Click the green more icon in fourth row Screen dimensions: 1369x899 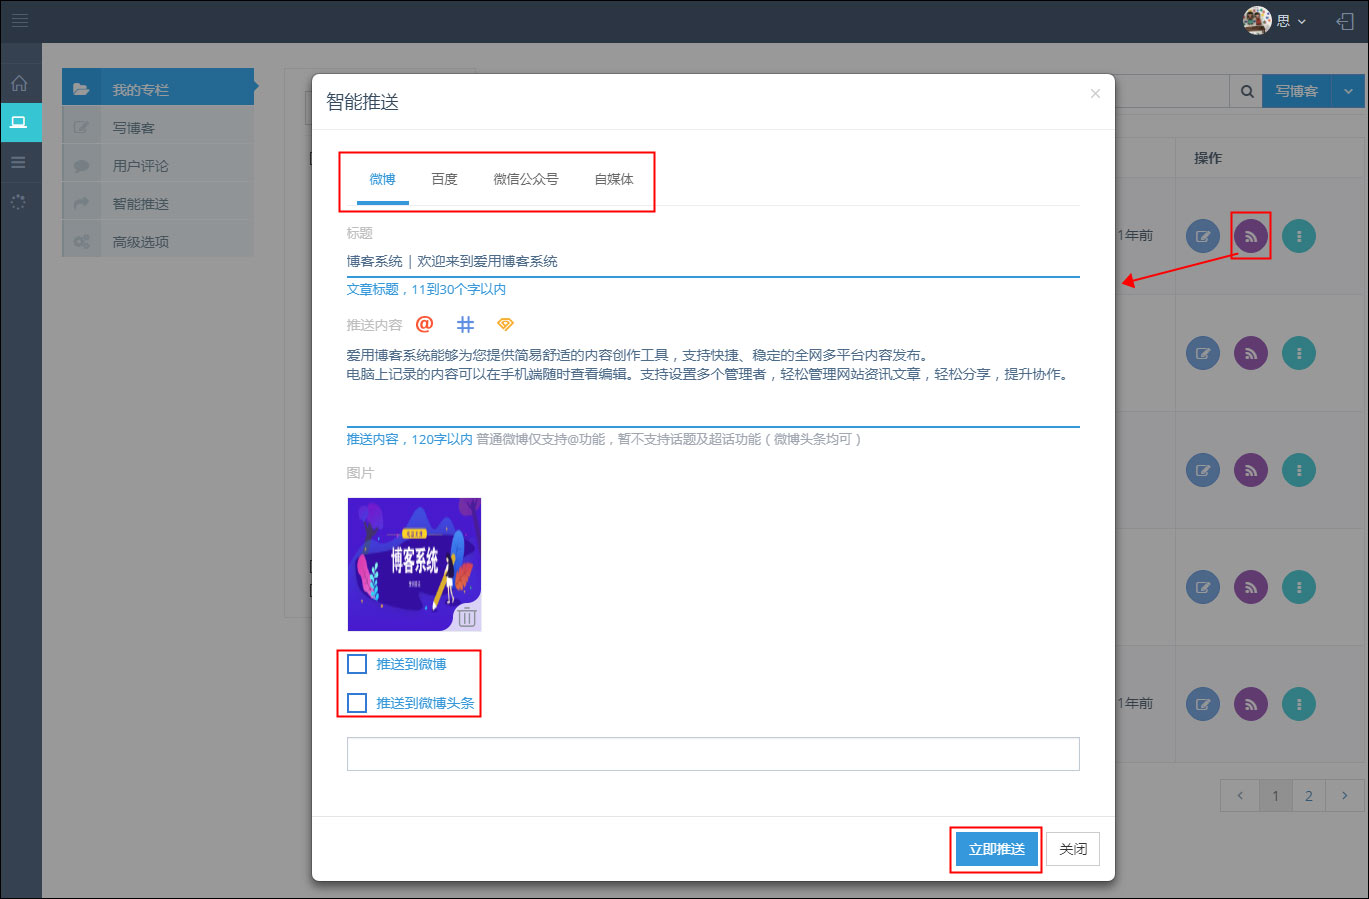[x=1299, y=587]
